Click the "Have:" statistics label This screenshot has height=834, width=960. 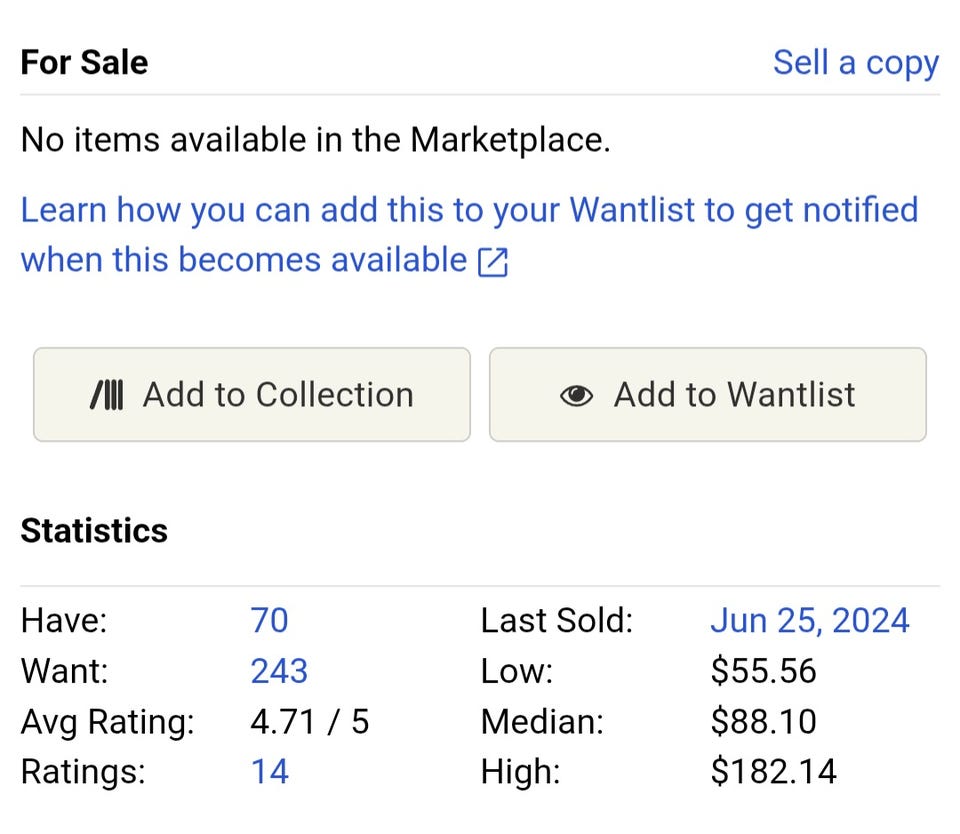[x=63, y=621]
